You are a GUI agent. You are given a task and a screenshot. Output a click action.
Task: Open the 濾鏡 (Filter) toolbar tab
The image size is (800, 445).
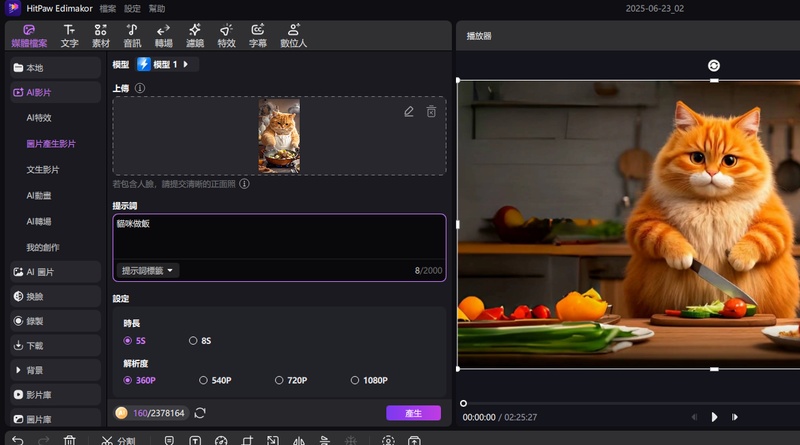click(194, 35)
